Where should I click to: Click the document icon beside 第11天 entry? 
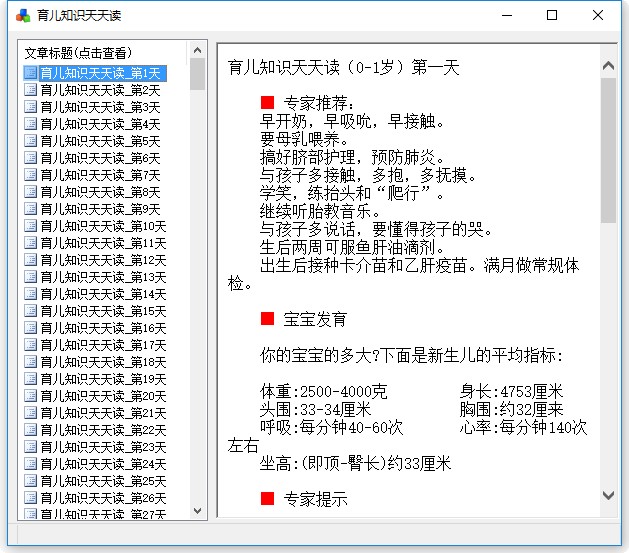30,243
